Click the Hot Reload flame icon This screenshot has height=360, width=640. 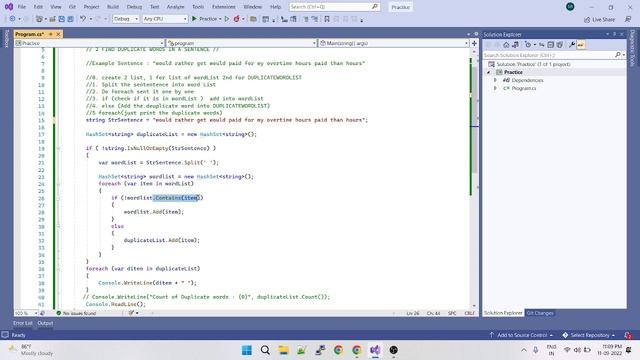coord(236,19)
